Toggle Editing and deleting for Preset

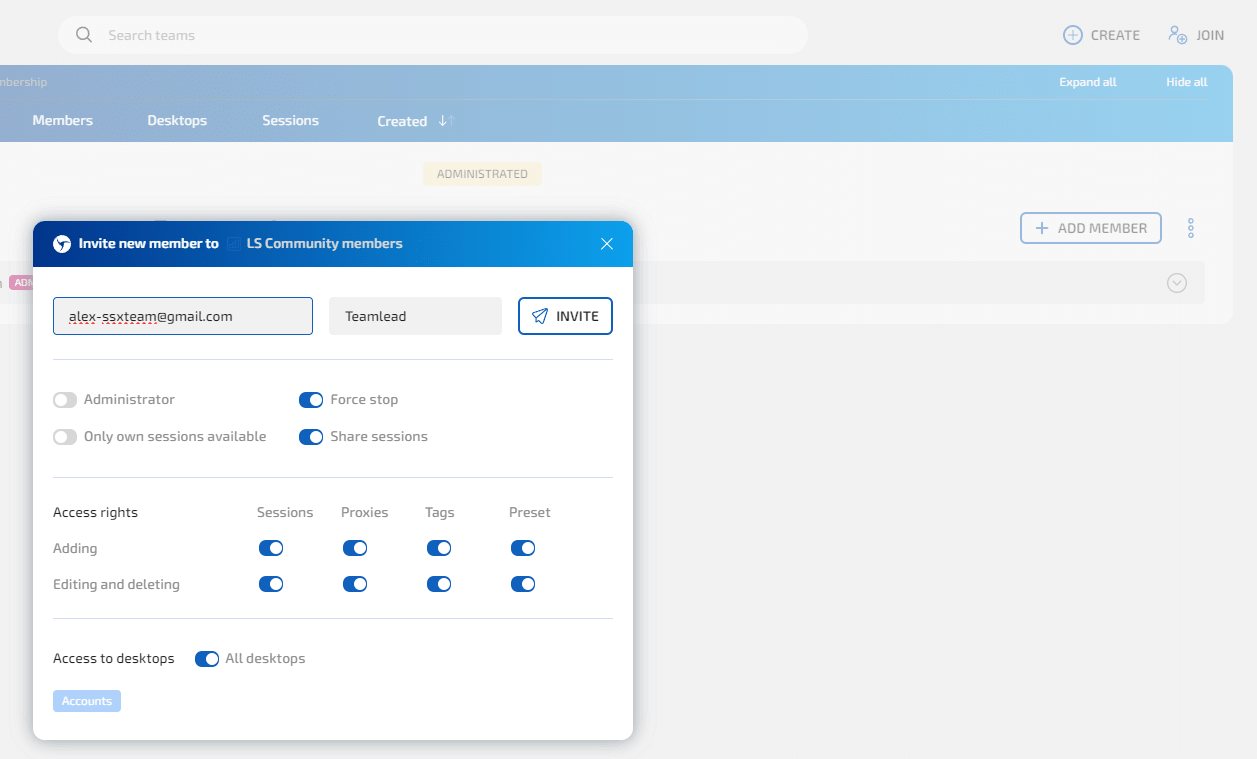(x=523, y=584)
